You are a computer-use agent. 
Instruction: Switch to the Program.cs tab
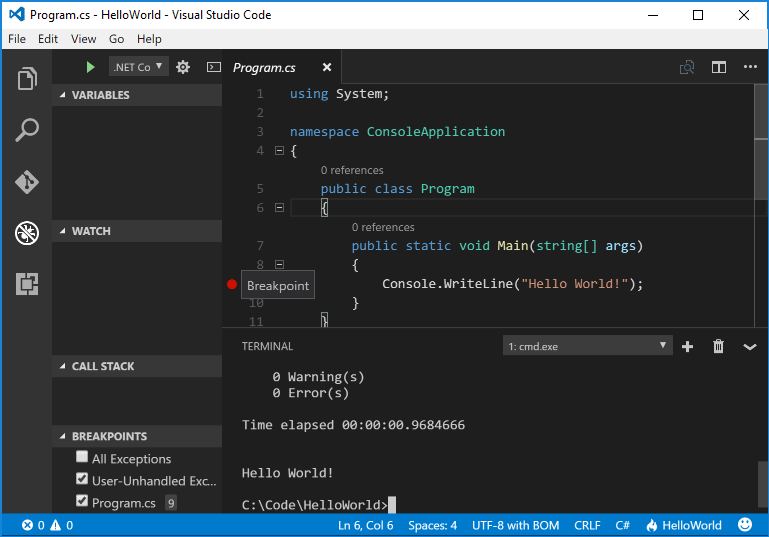click(x=264, y=68)
